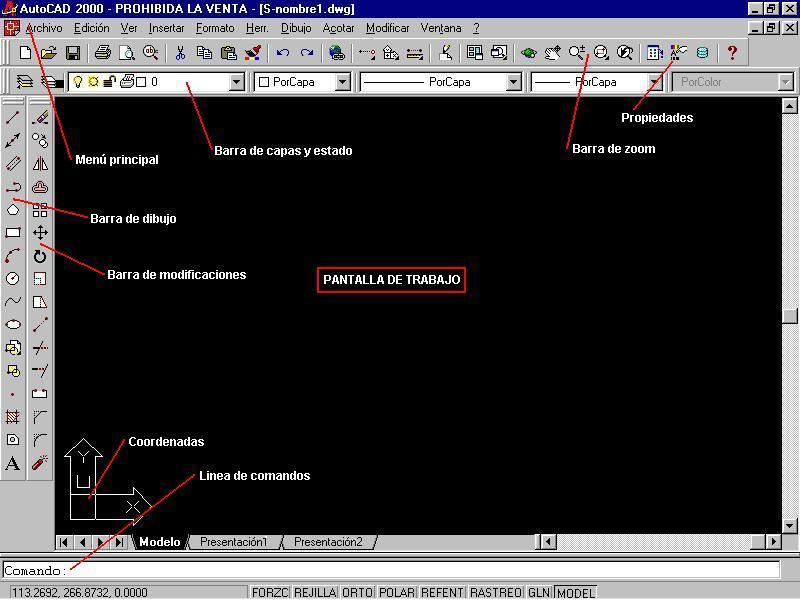
Task: Open the PorColor plot style dropdown
Action: coord(786,82)
